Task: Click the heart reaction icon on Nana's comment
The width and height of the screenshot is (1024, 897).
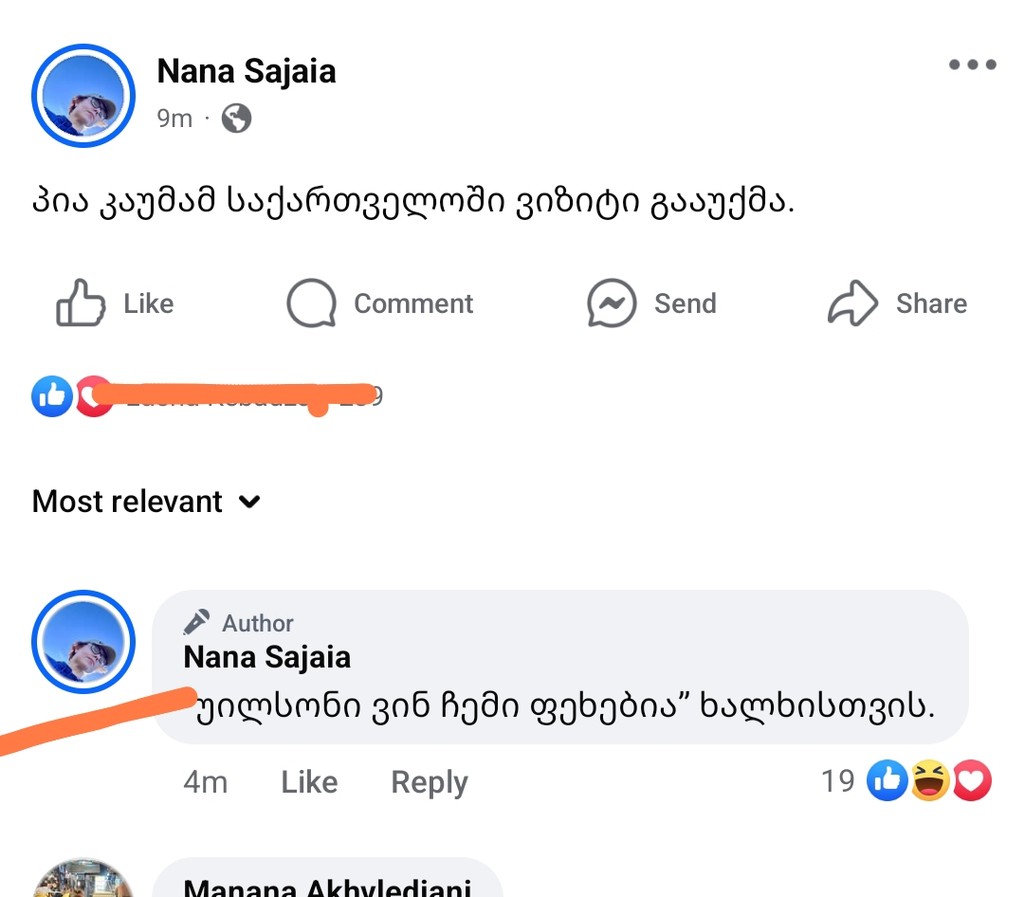Action: (971, 781)
